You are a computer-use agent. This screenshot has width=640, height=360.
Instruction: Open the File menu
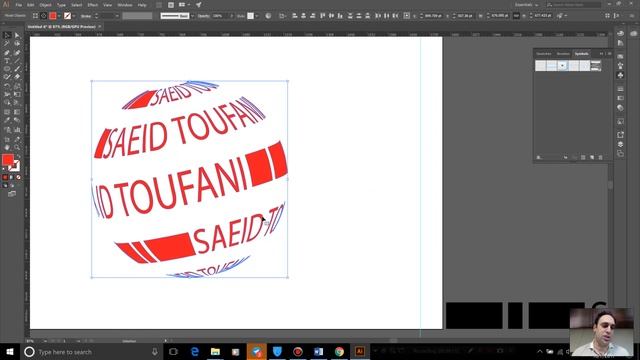point(19,5)
